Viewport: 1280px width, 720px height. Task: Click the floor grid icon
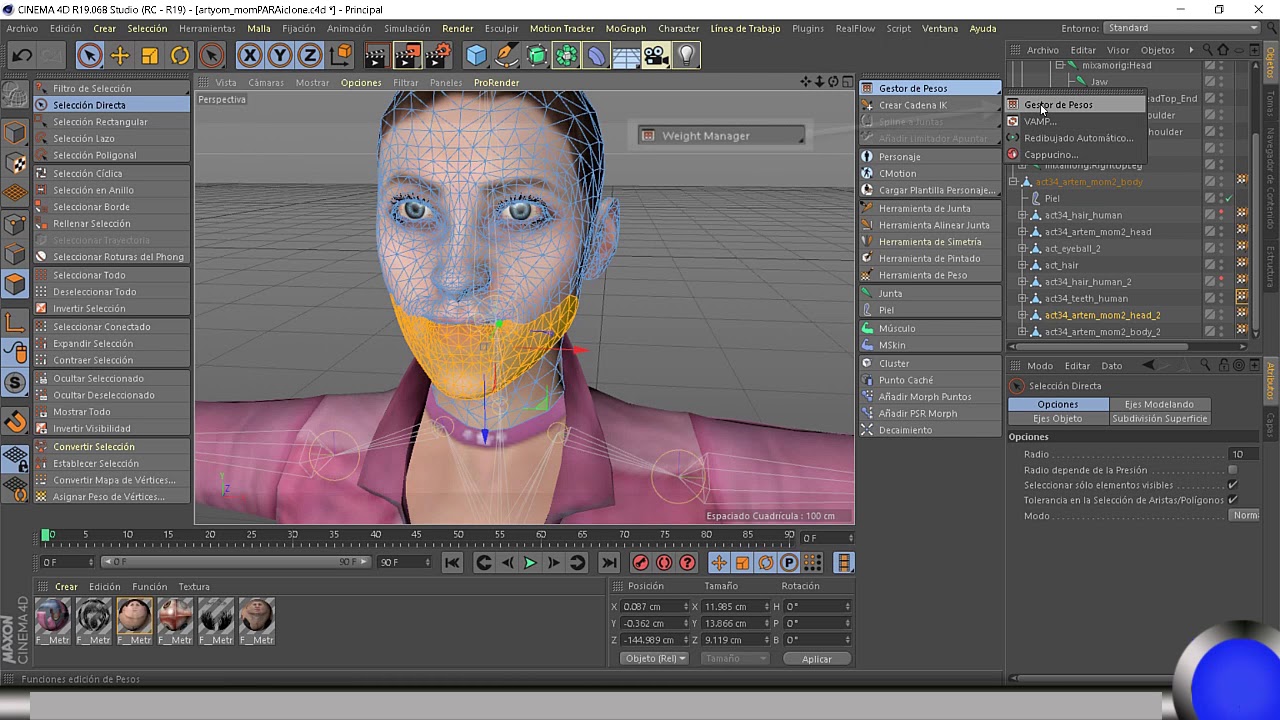626,56
